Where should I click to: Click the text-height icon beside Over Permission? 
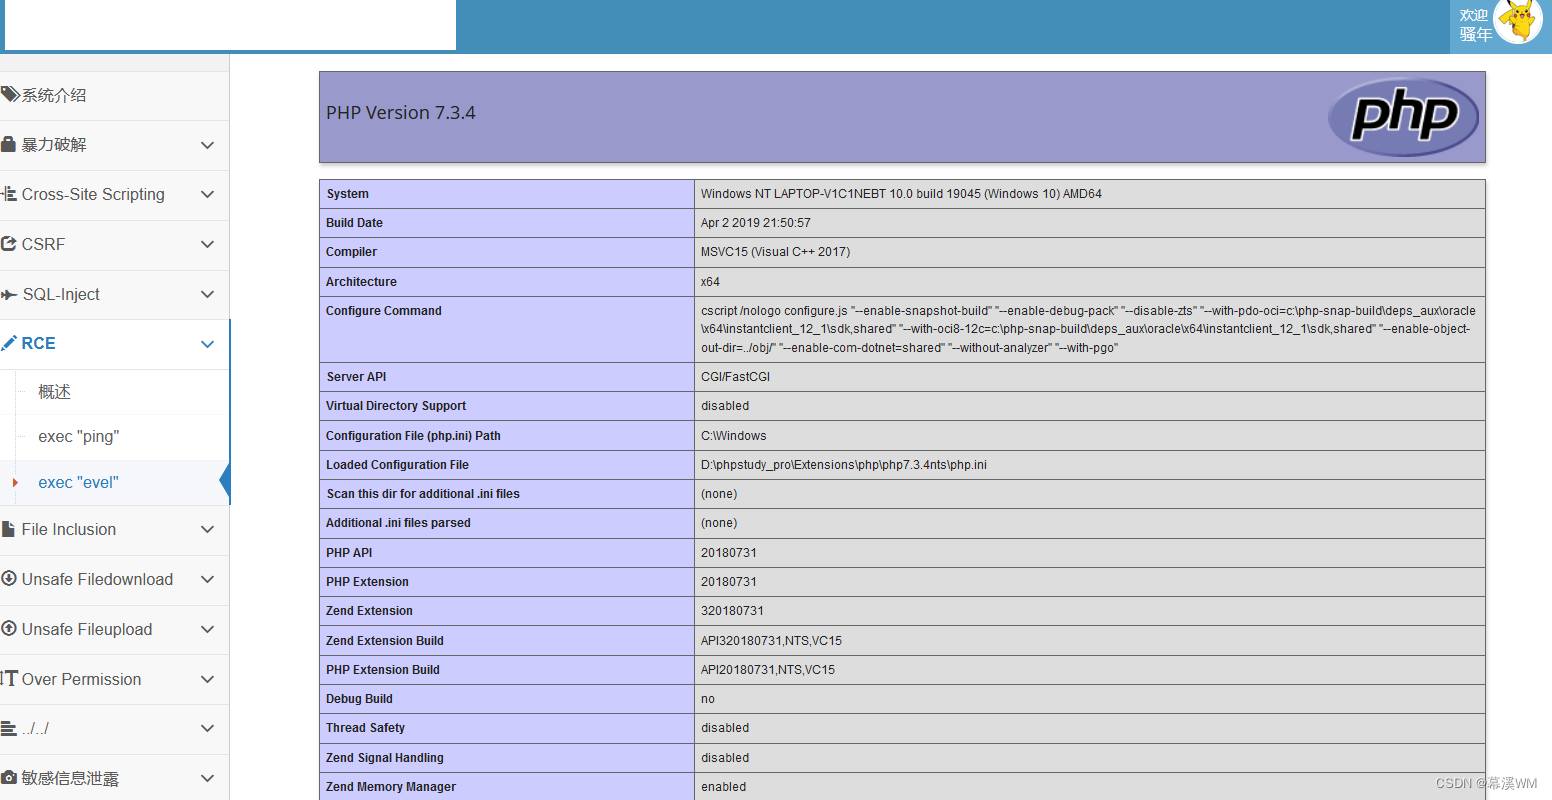click(9, 679)
